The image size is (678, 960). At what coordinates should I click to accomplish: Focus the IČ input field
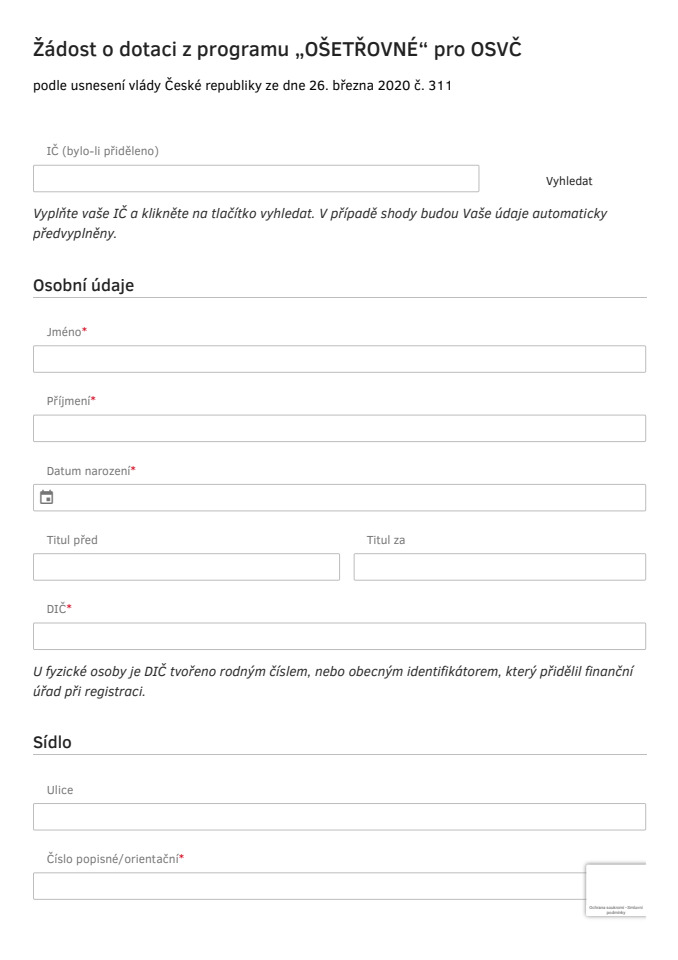(x=256, y=179)
